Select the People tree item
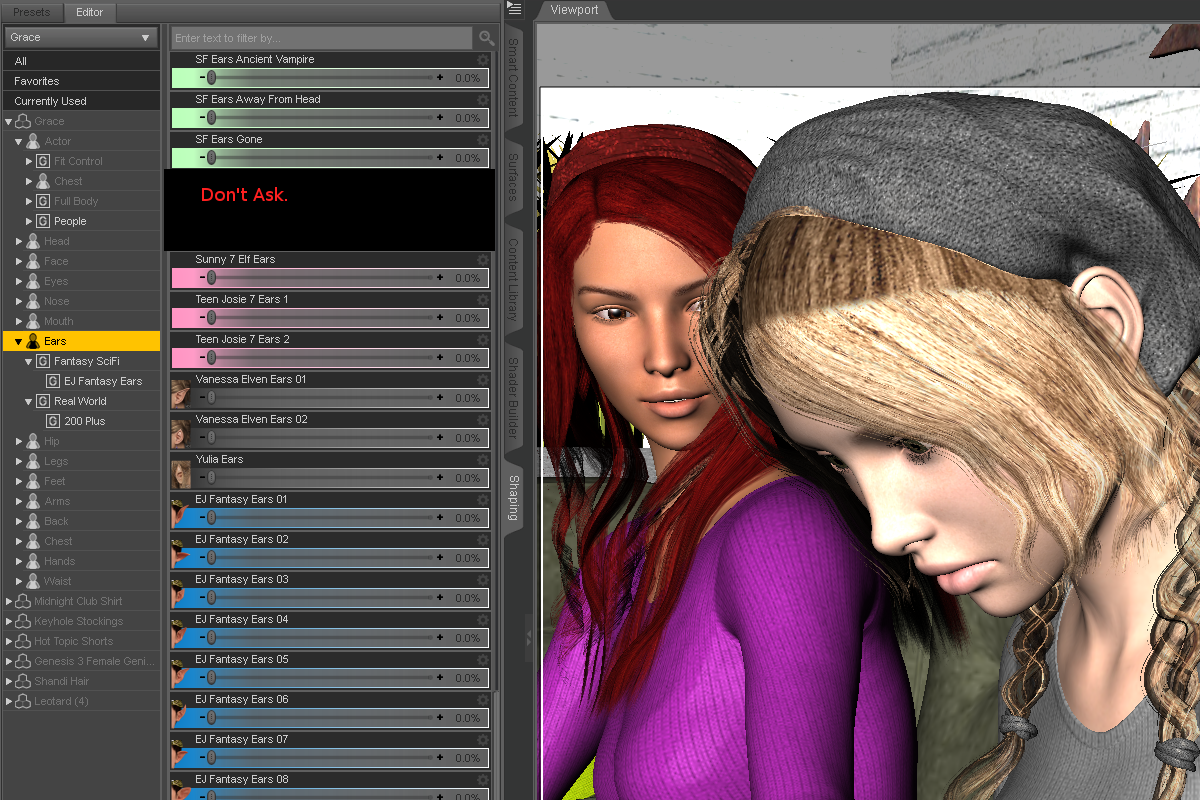1200x800 pixels. point(70,221)
